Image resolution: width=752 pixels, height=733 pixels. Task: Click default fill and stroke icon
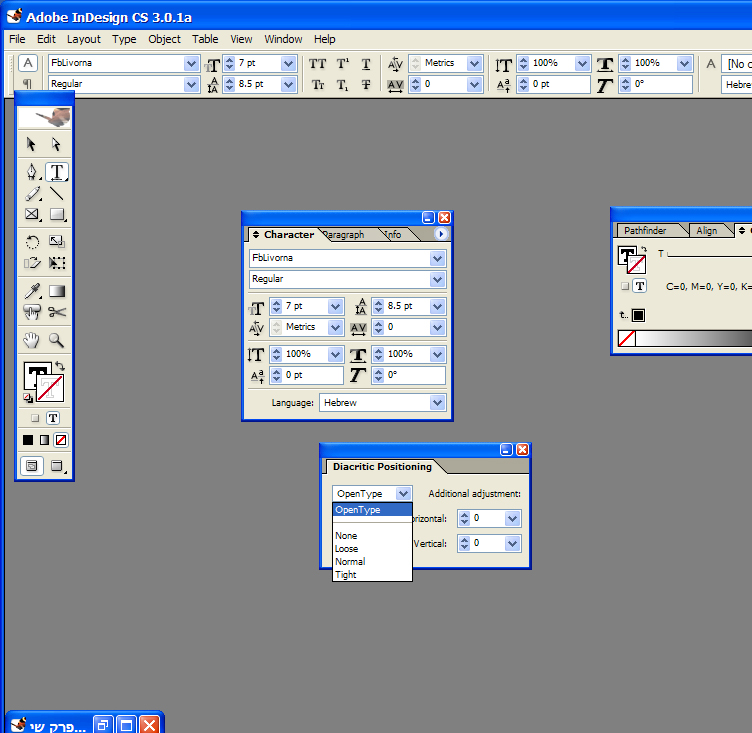[28, 397]
